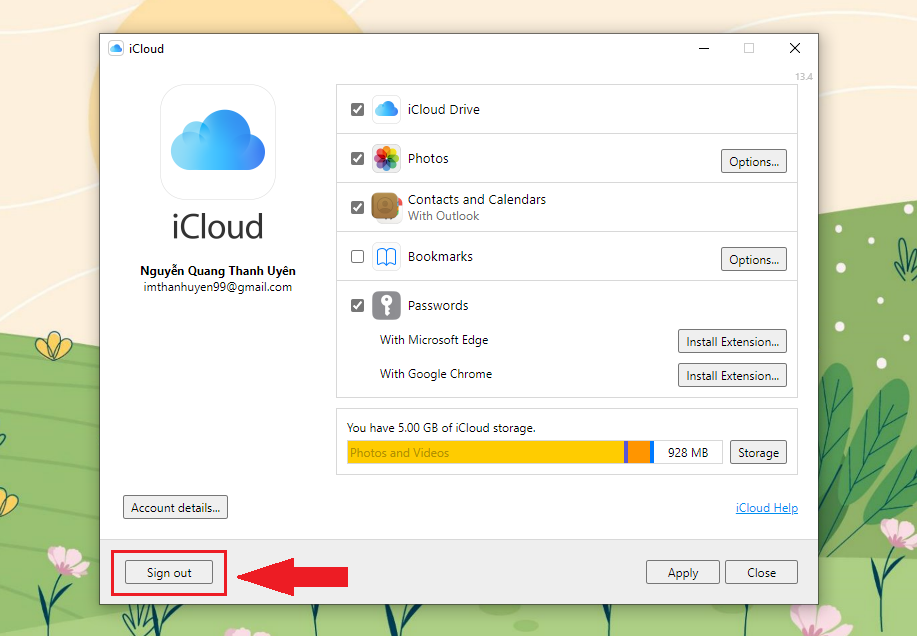Open the Storage button
The image size is (917, 636).
[759, 452]
